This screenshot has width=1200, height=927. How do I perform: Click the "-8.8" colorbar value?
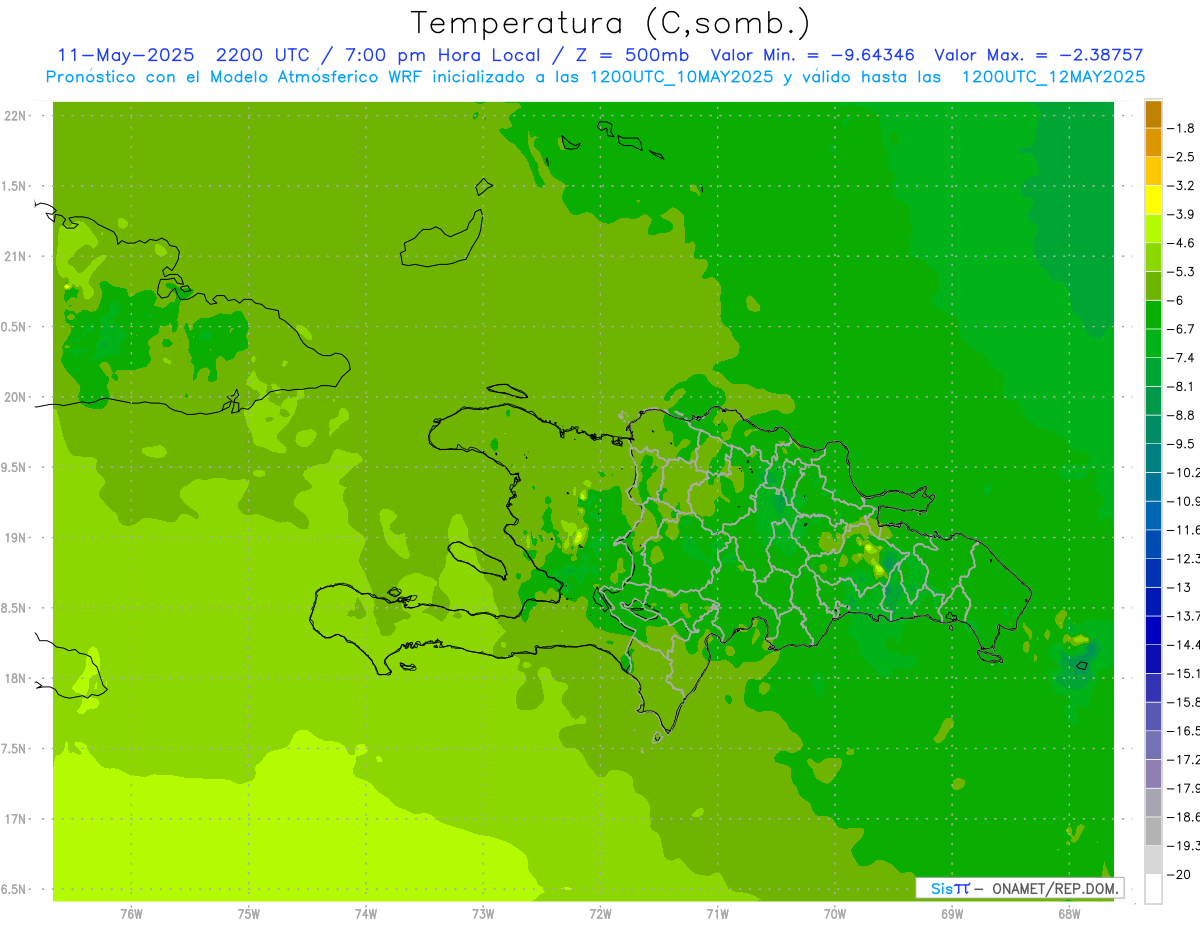[1182, 415]
